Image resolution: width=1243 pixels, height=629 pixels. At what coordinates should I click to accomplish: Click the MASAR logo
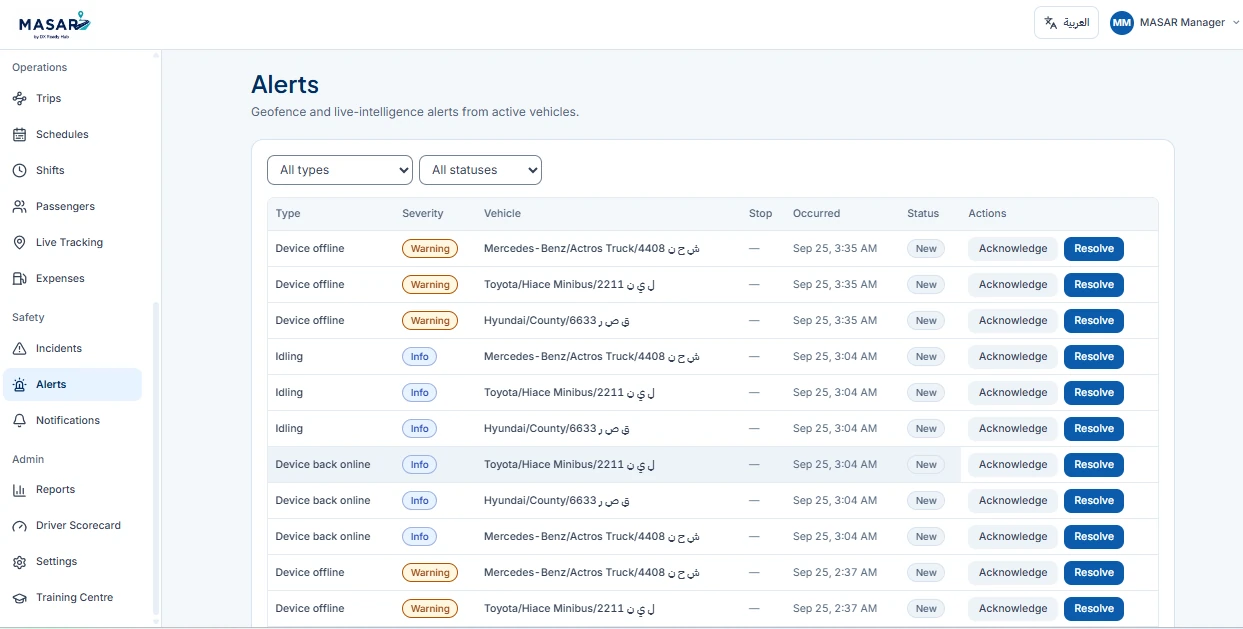[x=54, y=23]
